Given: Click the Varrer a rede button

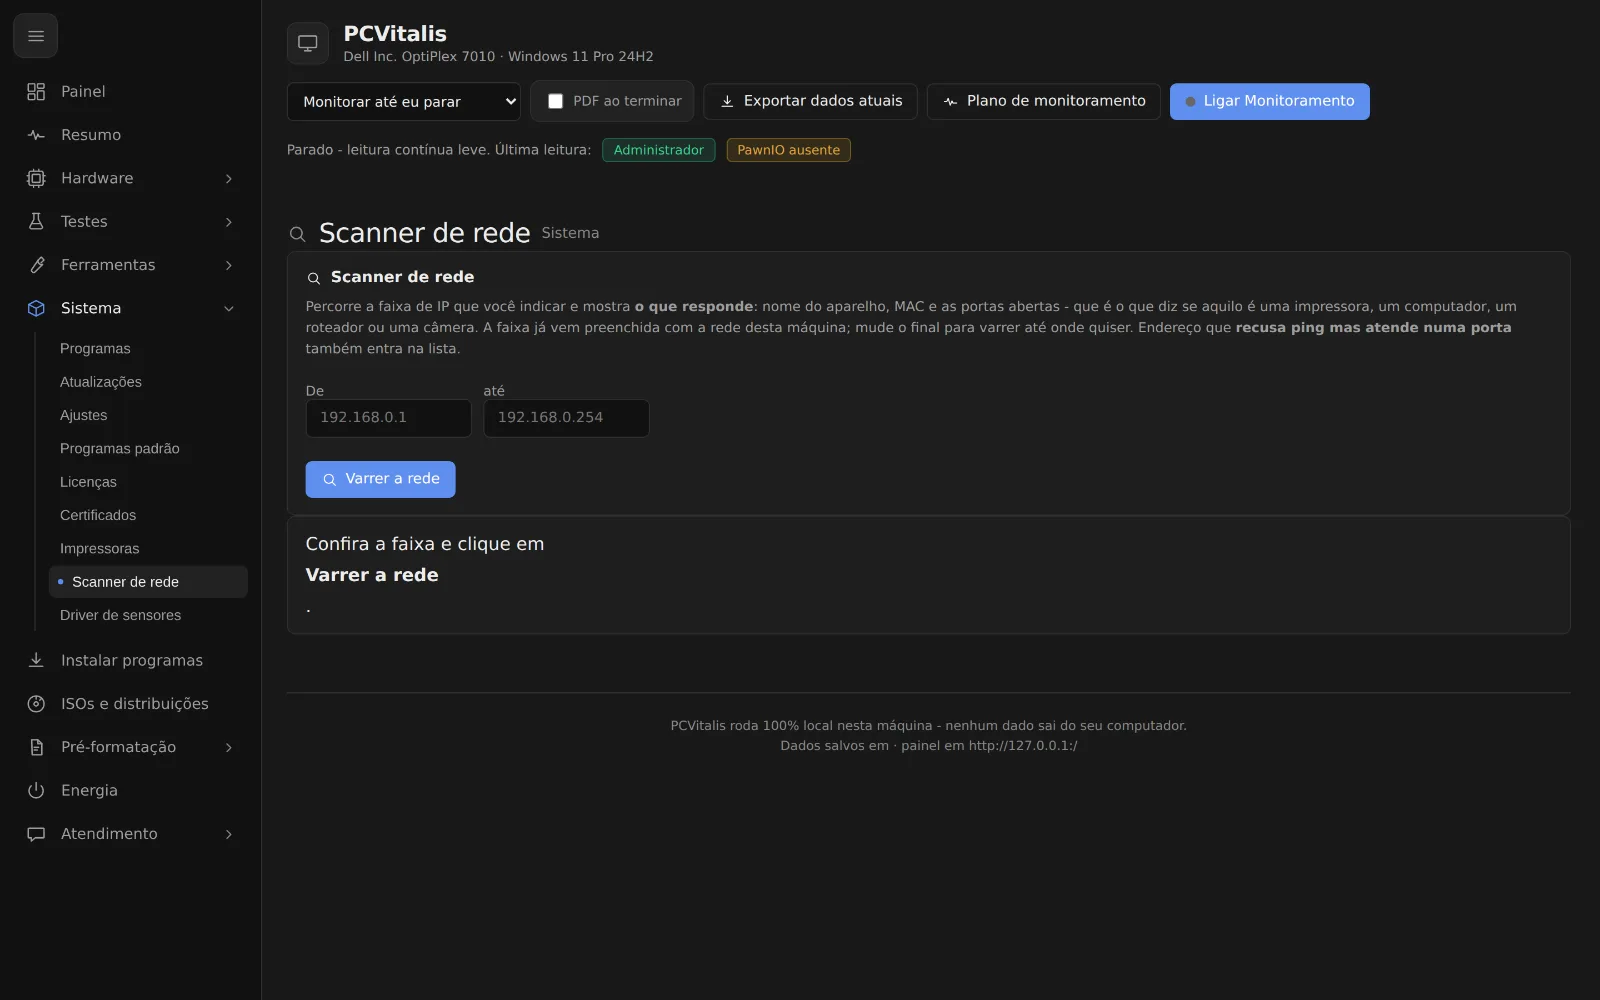Looking at the screenshot, I should coord(380,479).
